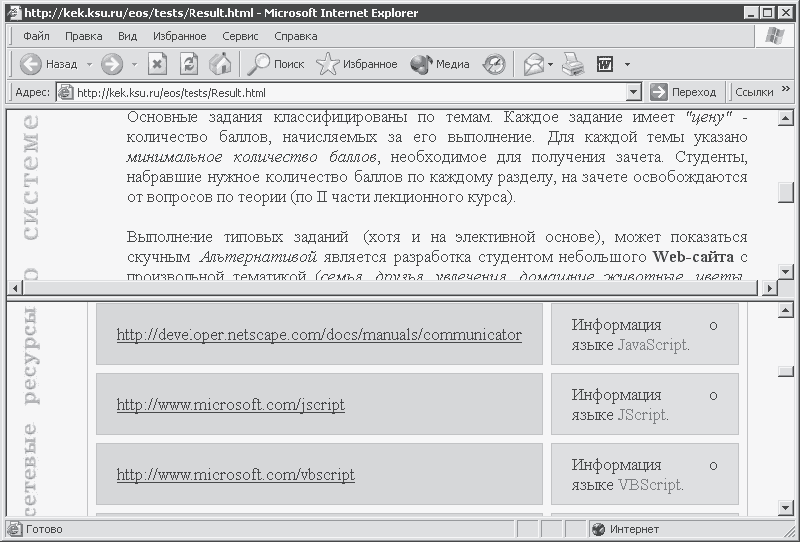Click the Переход go button
Viewport: 800px width, 542px height.
[683, 92]
